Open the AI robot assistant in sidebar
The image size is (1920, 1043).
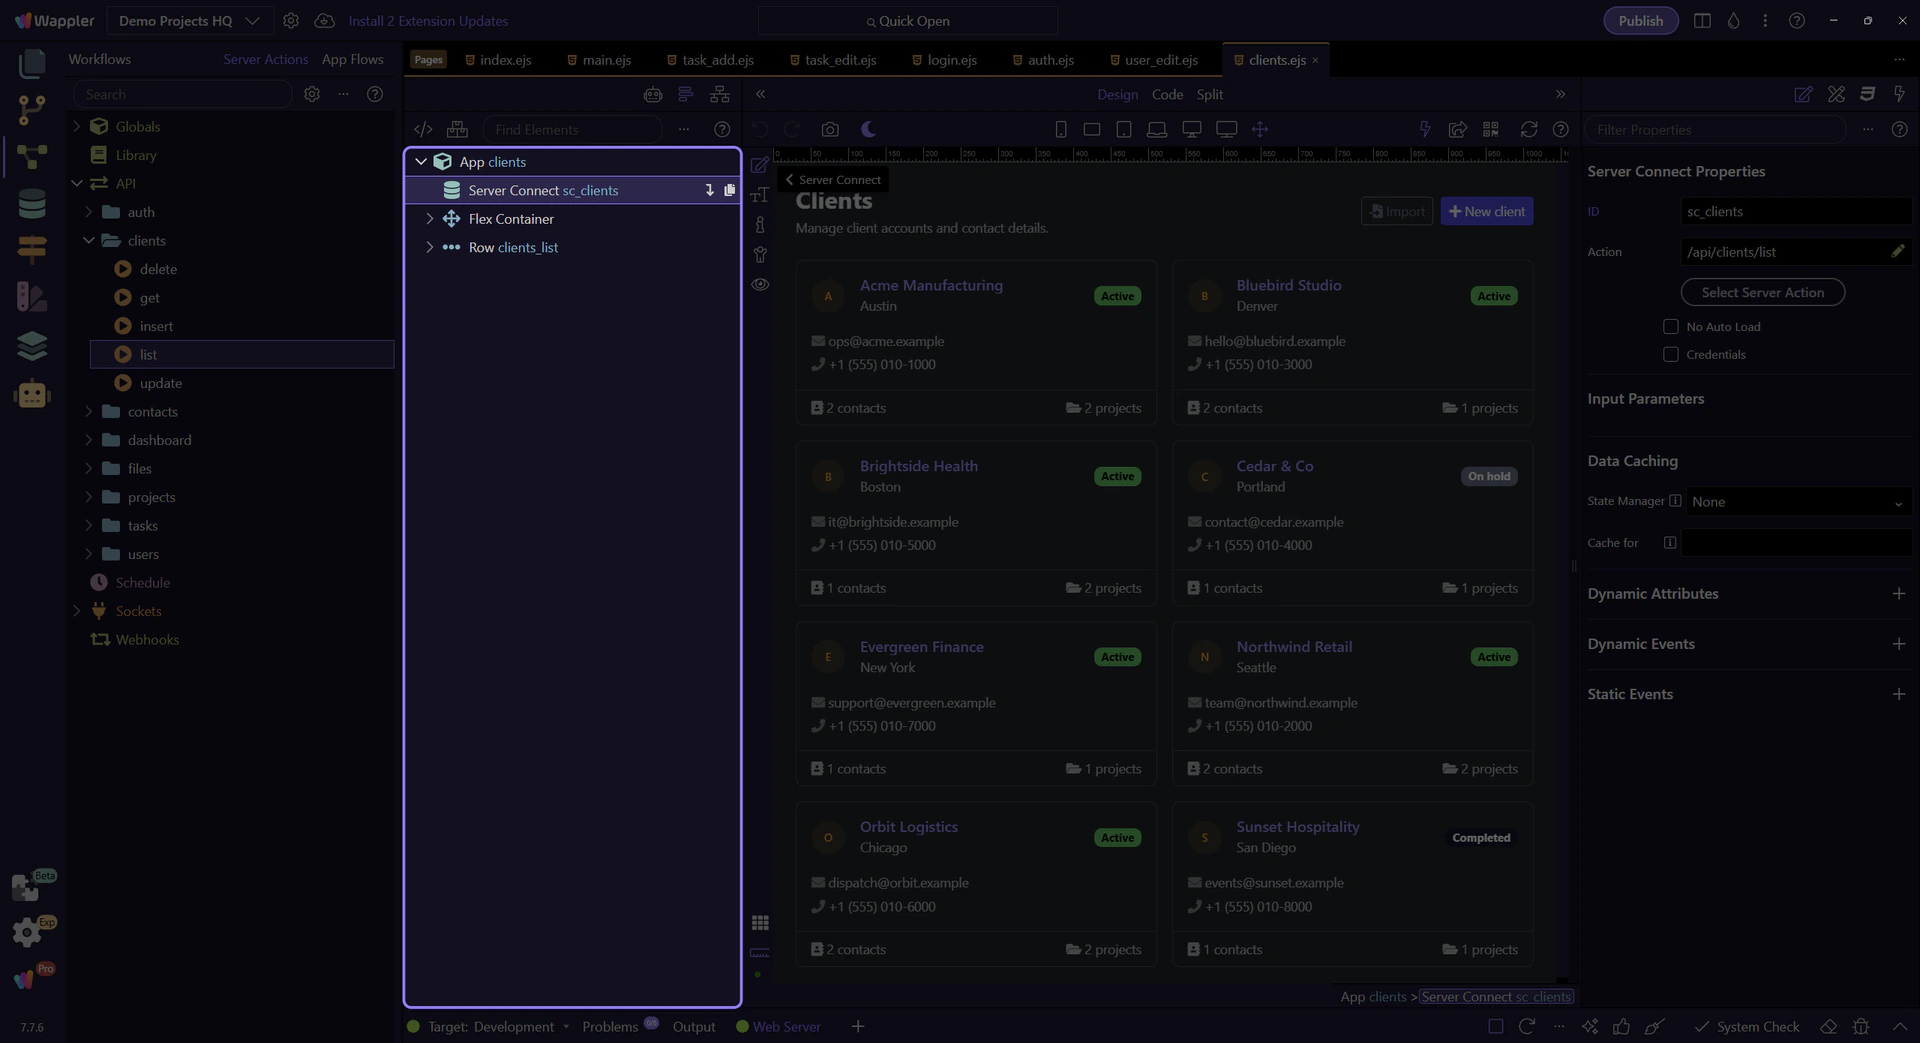tap(32, 394)
